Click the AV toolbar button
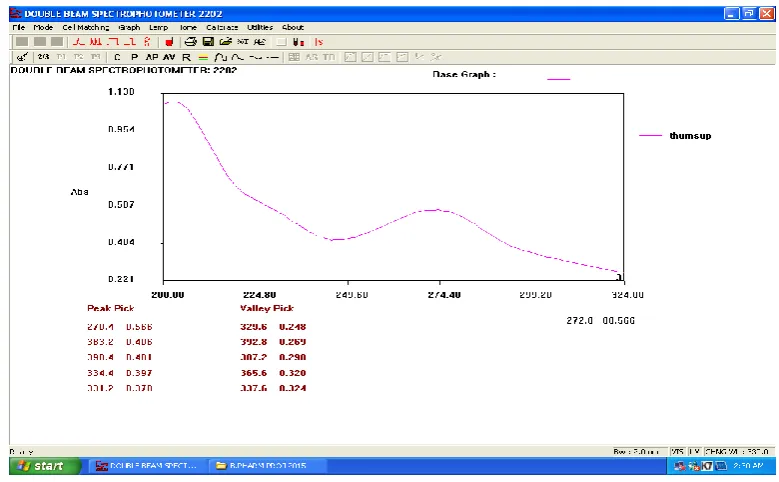Image resolution: width=779 pixels, height=482 pixels. coord(169,57)
